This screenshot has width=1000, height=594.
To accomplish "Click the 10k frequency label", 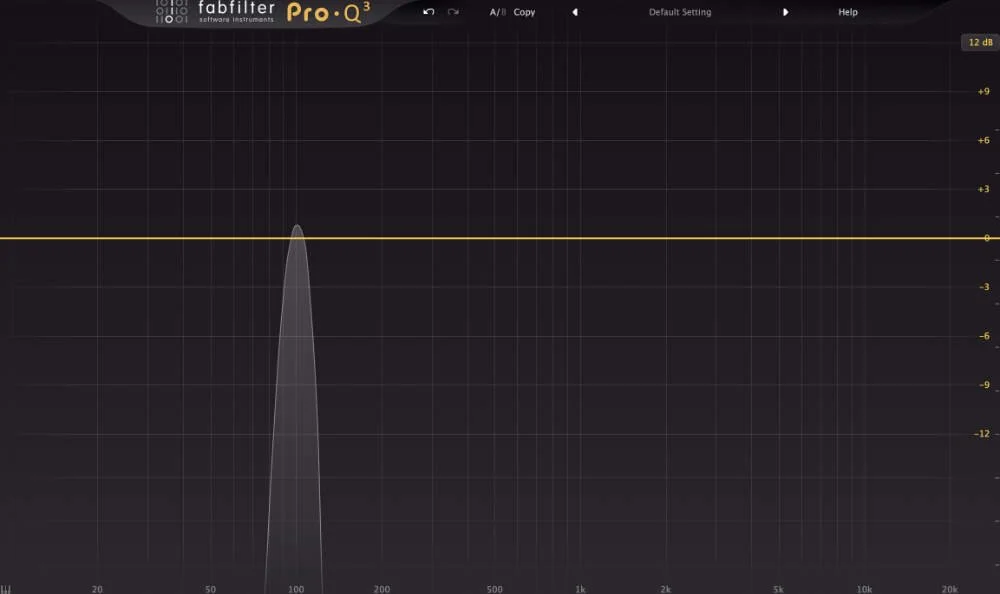I will (x=864, y=589).
